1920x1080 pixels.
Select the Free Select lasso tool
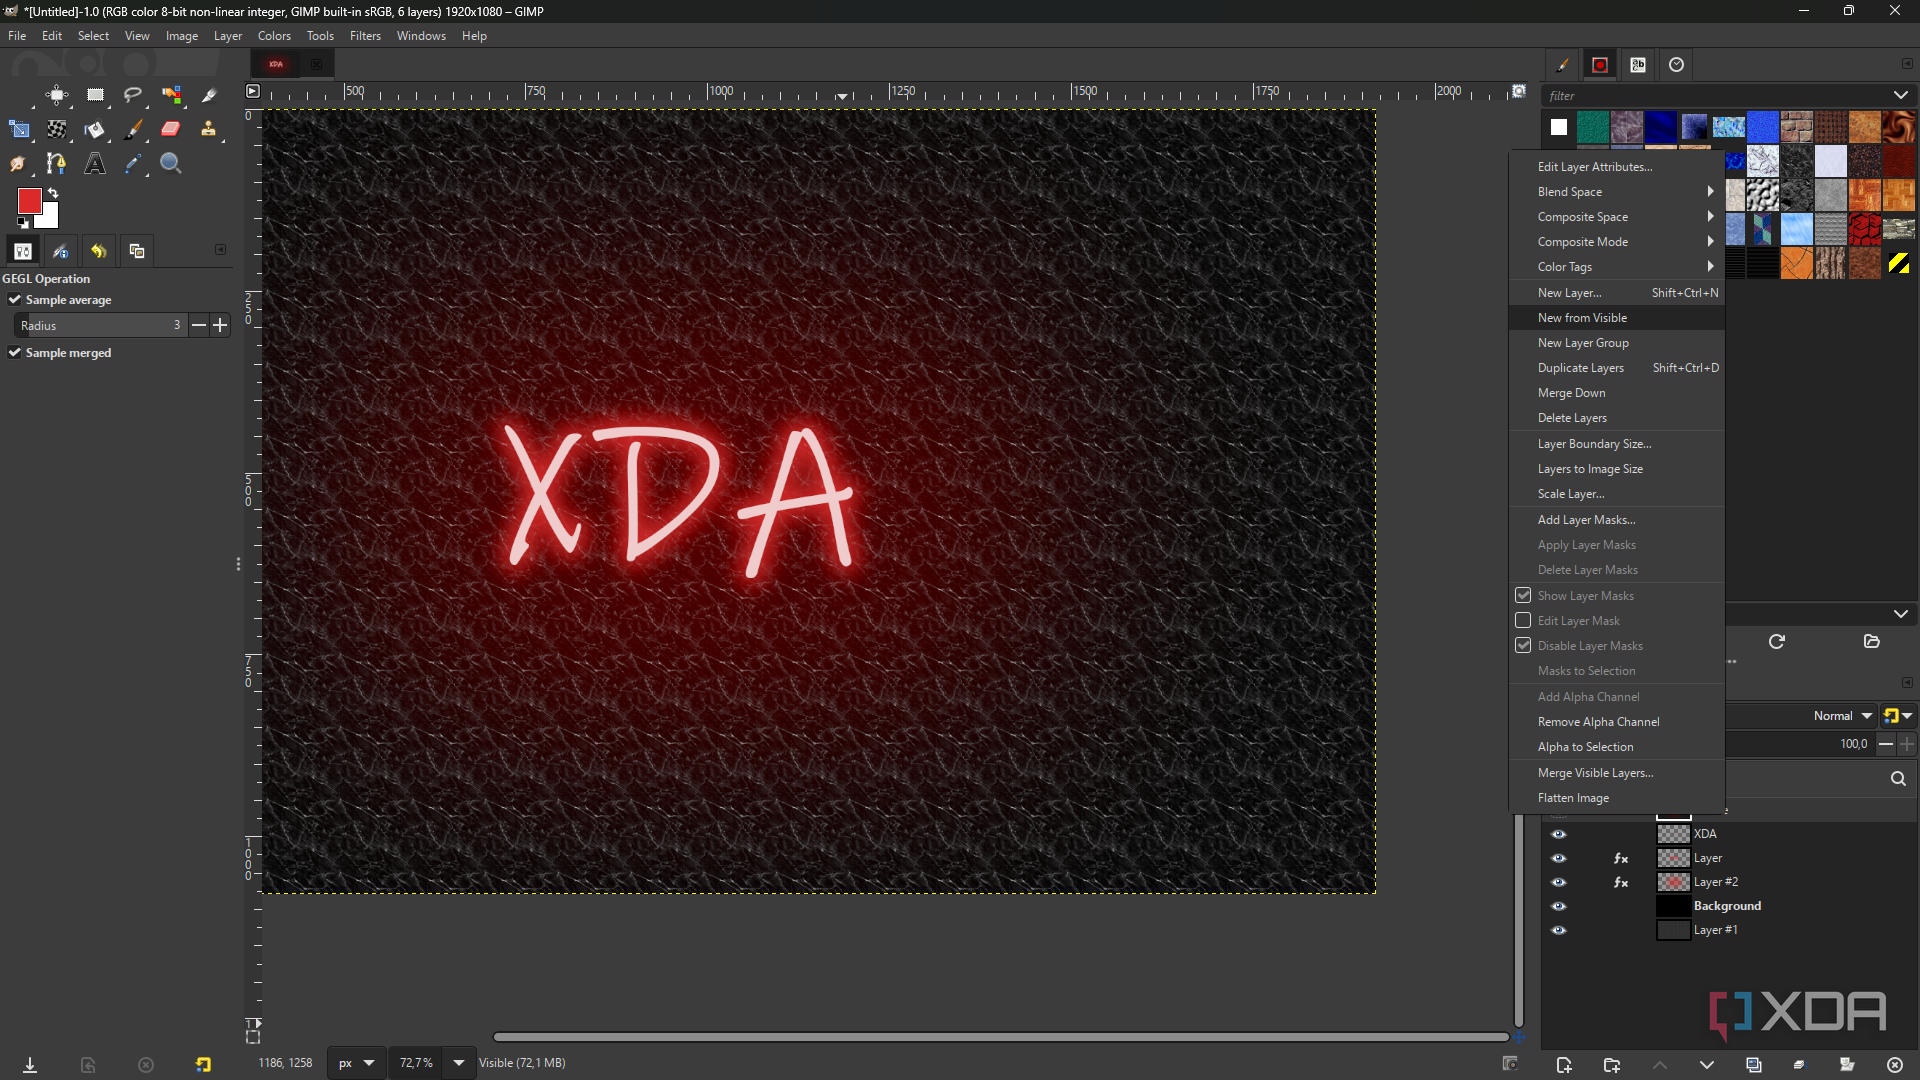tap(133, 95)
